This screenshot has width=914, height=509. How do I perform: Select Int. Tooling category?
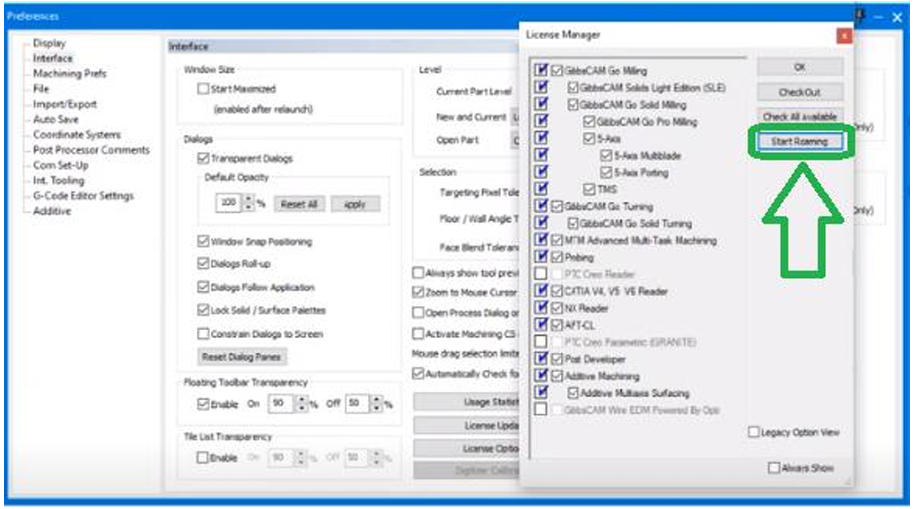[x=58, y=180]
